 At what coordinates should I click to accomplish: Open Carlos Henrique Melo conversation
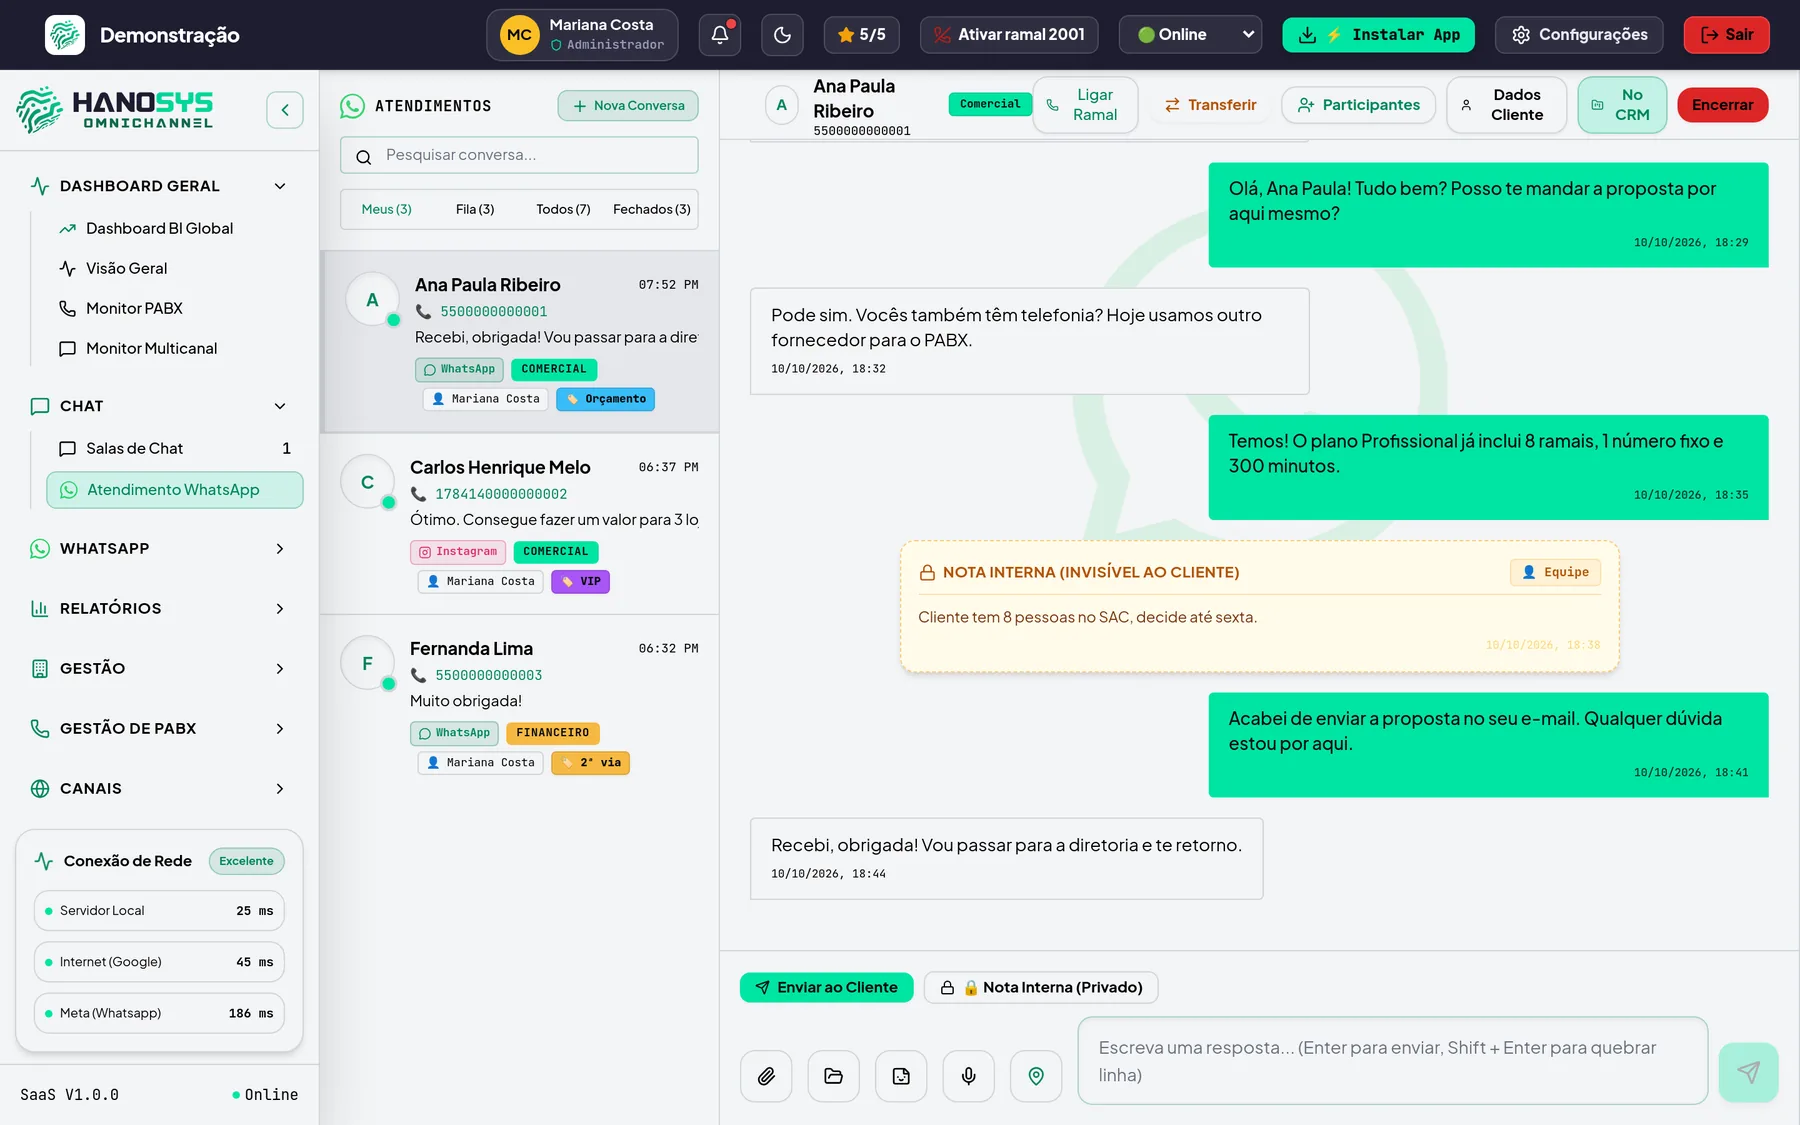click(520, 523)
